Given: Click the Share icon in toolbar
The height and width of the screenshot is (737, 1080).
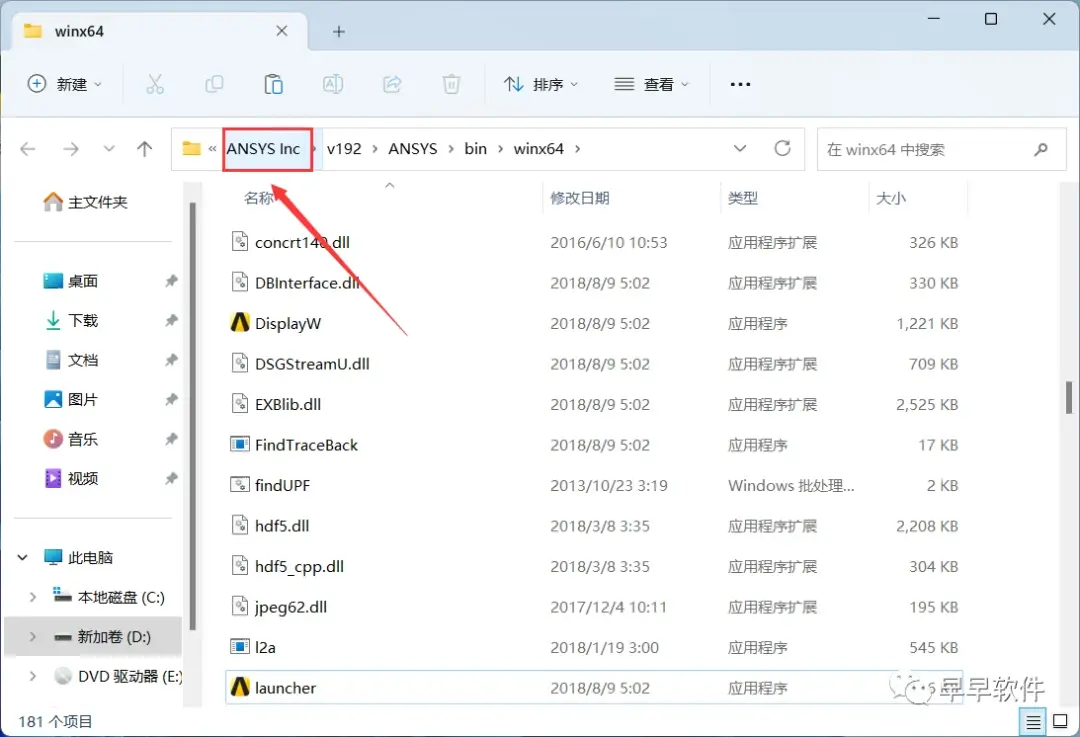Looking at the screenshot, I should 392,85.
